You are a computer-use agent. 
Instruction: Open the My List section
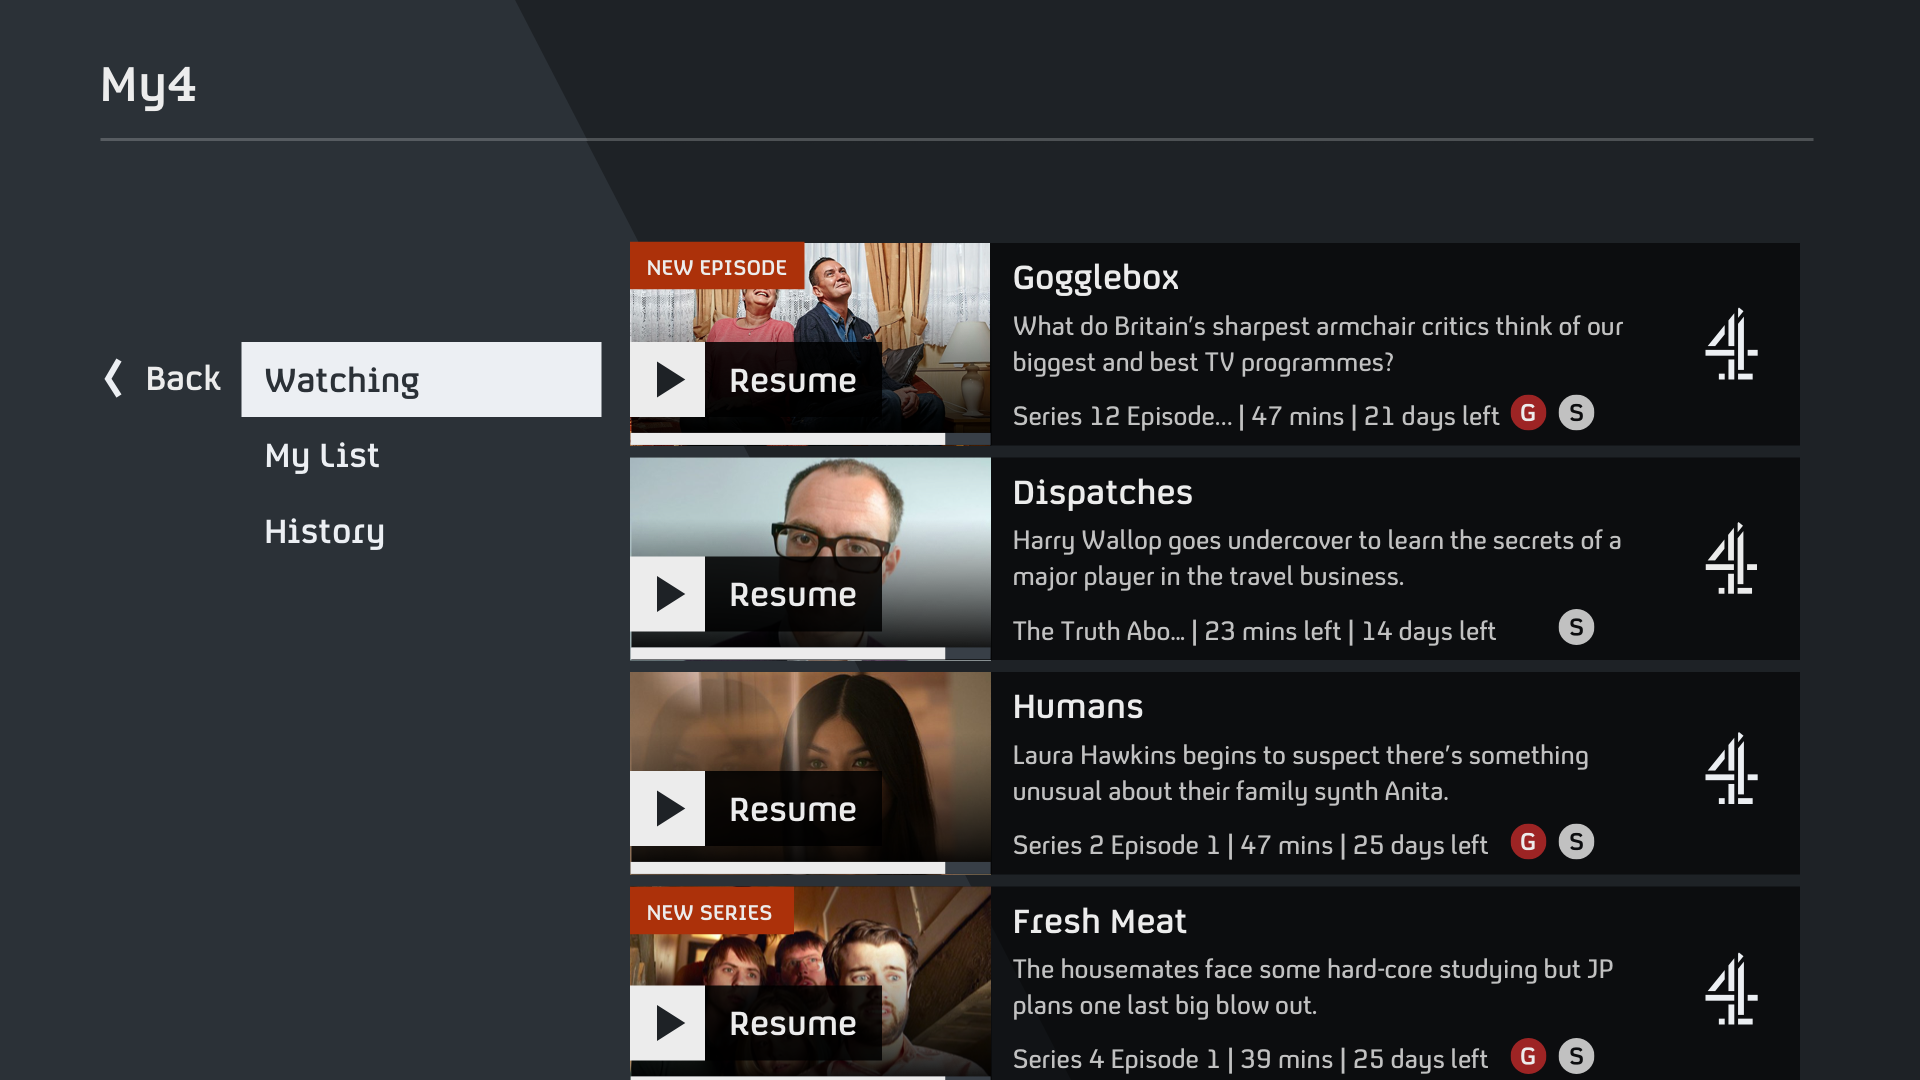pyautogui.click(x=321, y=455)
